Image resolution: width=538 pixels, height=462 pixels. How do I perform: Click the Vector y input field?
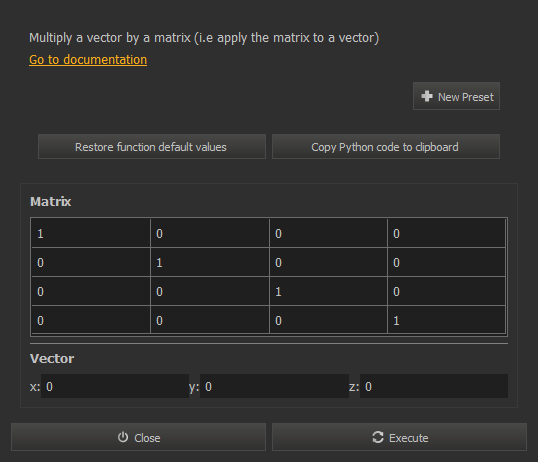pyautogui.click(x=274, y=386)
